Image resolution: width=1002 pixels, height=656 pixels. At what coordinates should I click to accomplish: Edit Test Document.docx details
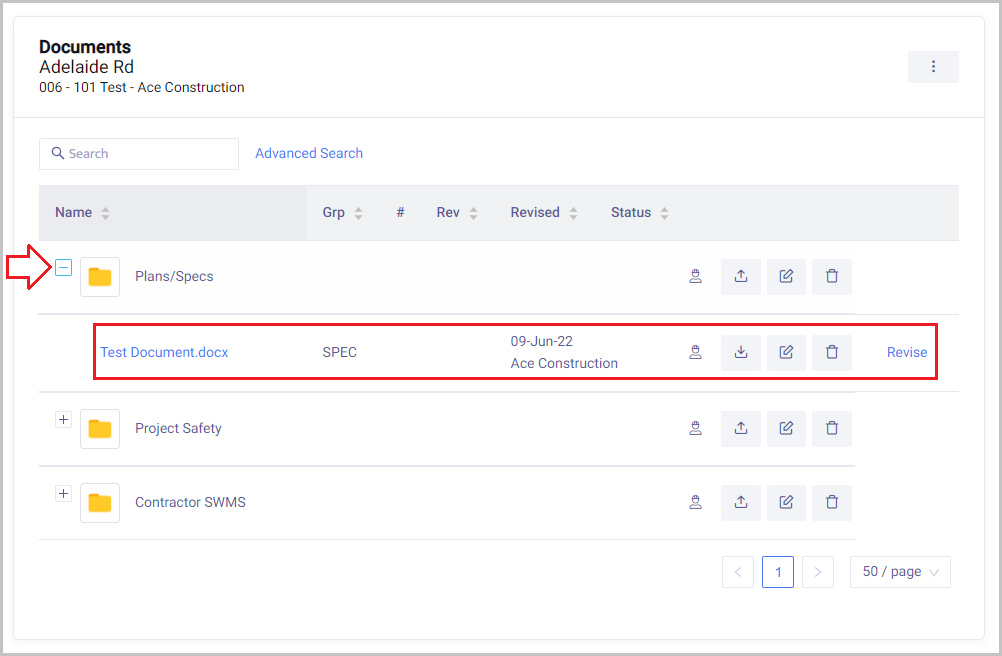[786, 352]
